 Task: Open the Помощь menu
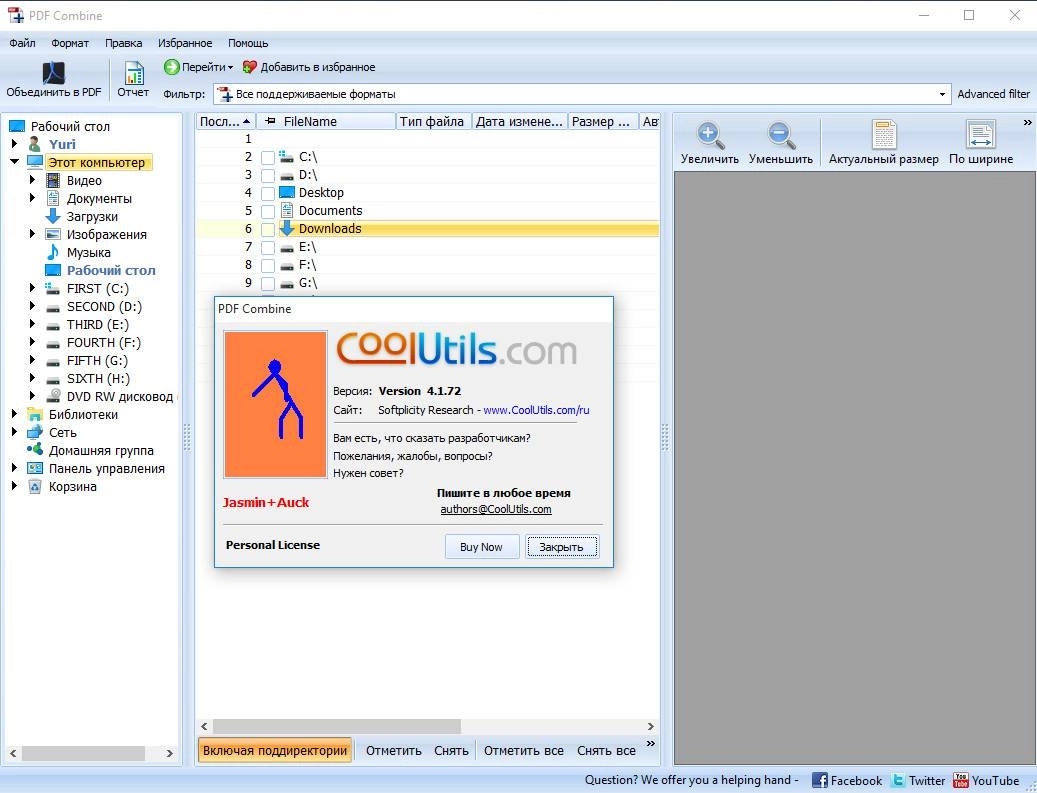coord(248,43)
